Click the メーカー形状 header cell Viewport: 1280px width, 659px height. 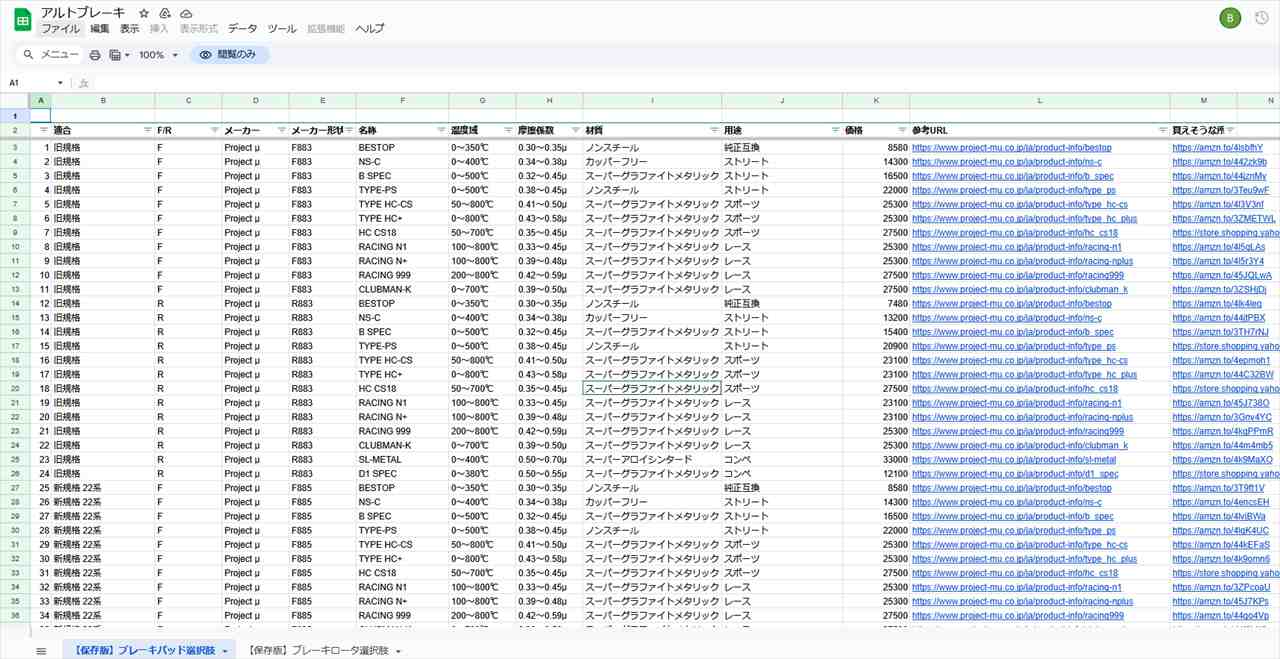click(x=322, y=131)
